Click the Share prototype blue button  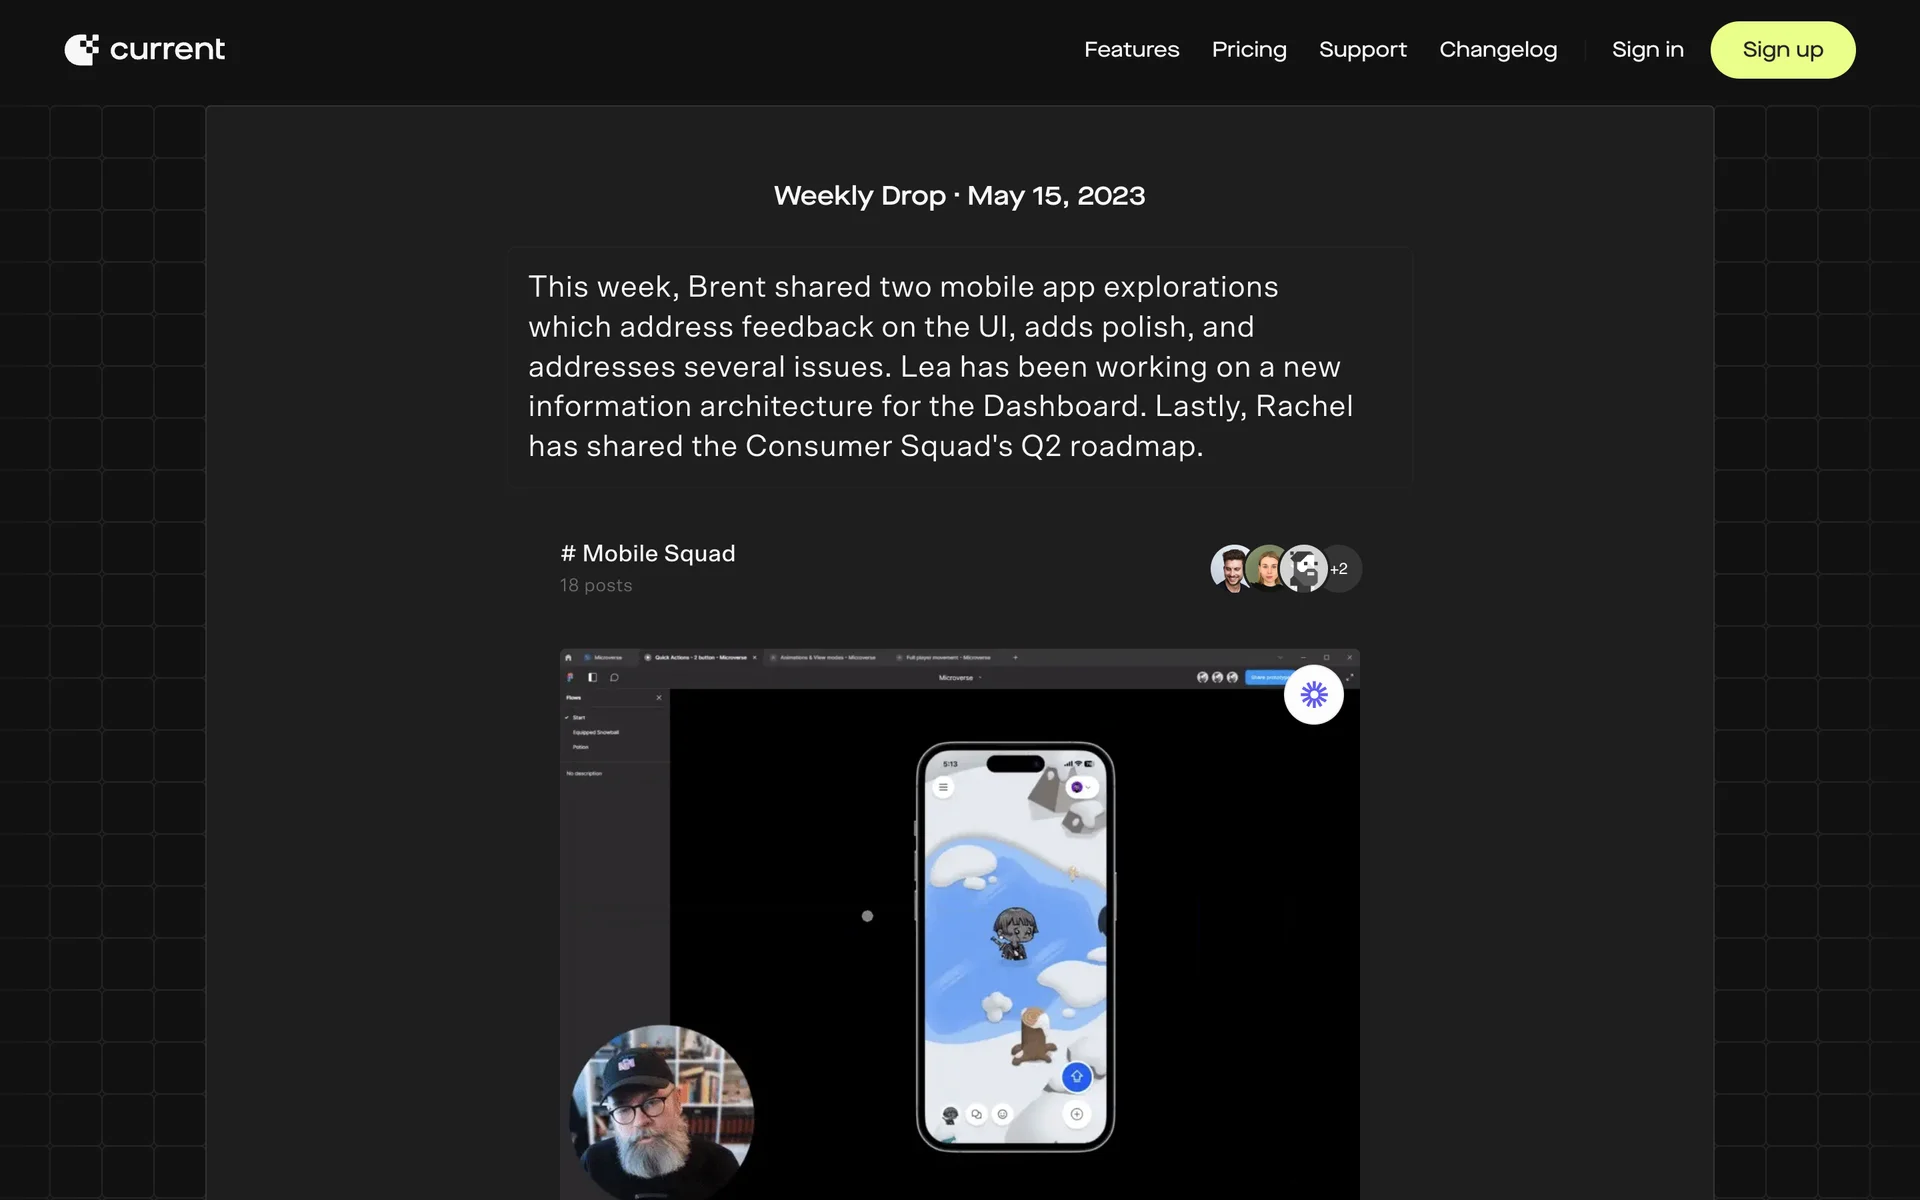[x=1268, y=677]
